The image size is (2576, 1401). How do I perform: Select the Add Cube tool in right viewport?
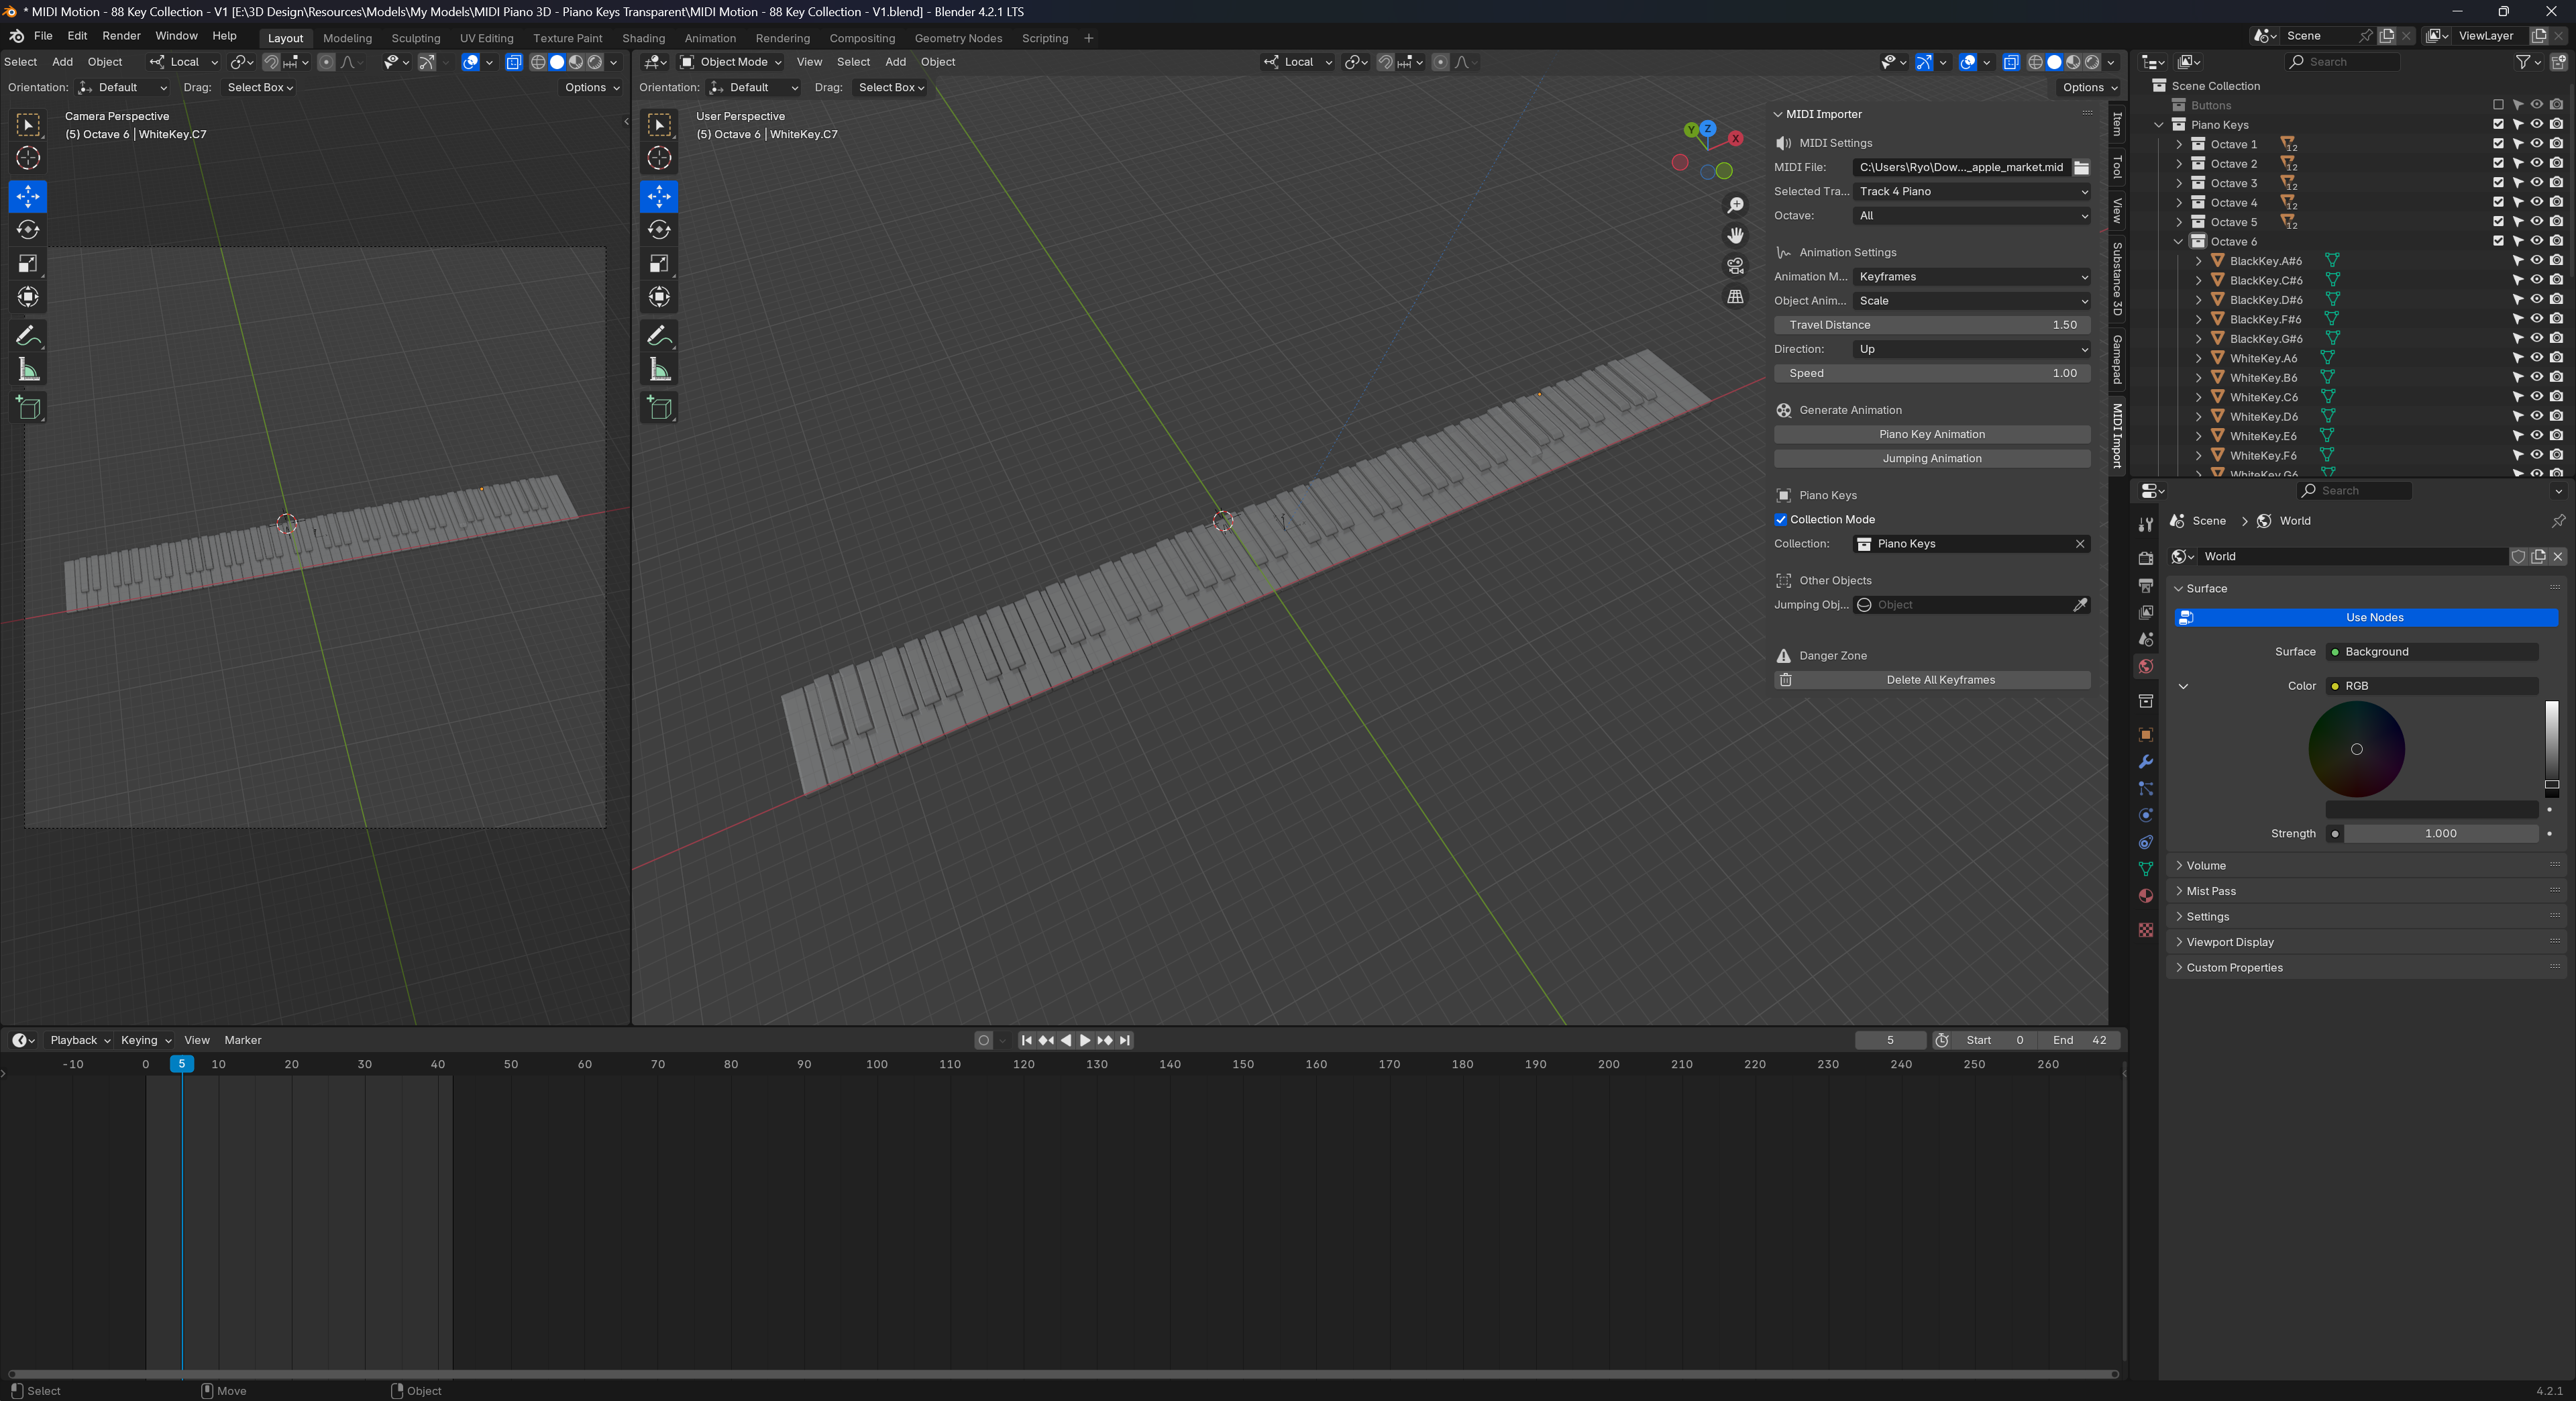[659, 407]
